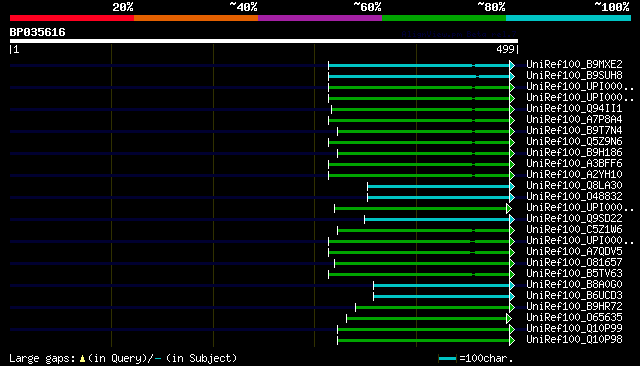Click the purple ~60% legend segment

320,18
